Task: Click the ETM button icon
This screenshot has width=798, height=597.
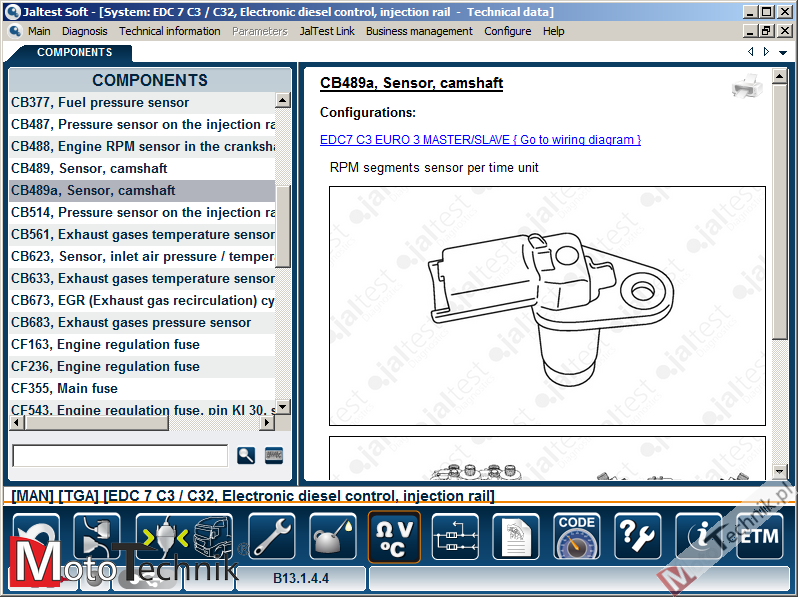Action: tap(759, 537)
